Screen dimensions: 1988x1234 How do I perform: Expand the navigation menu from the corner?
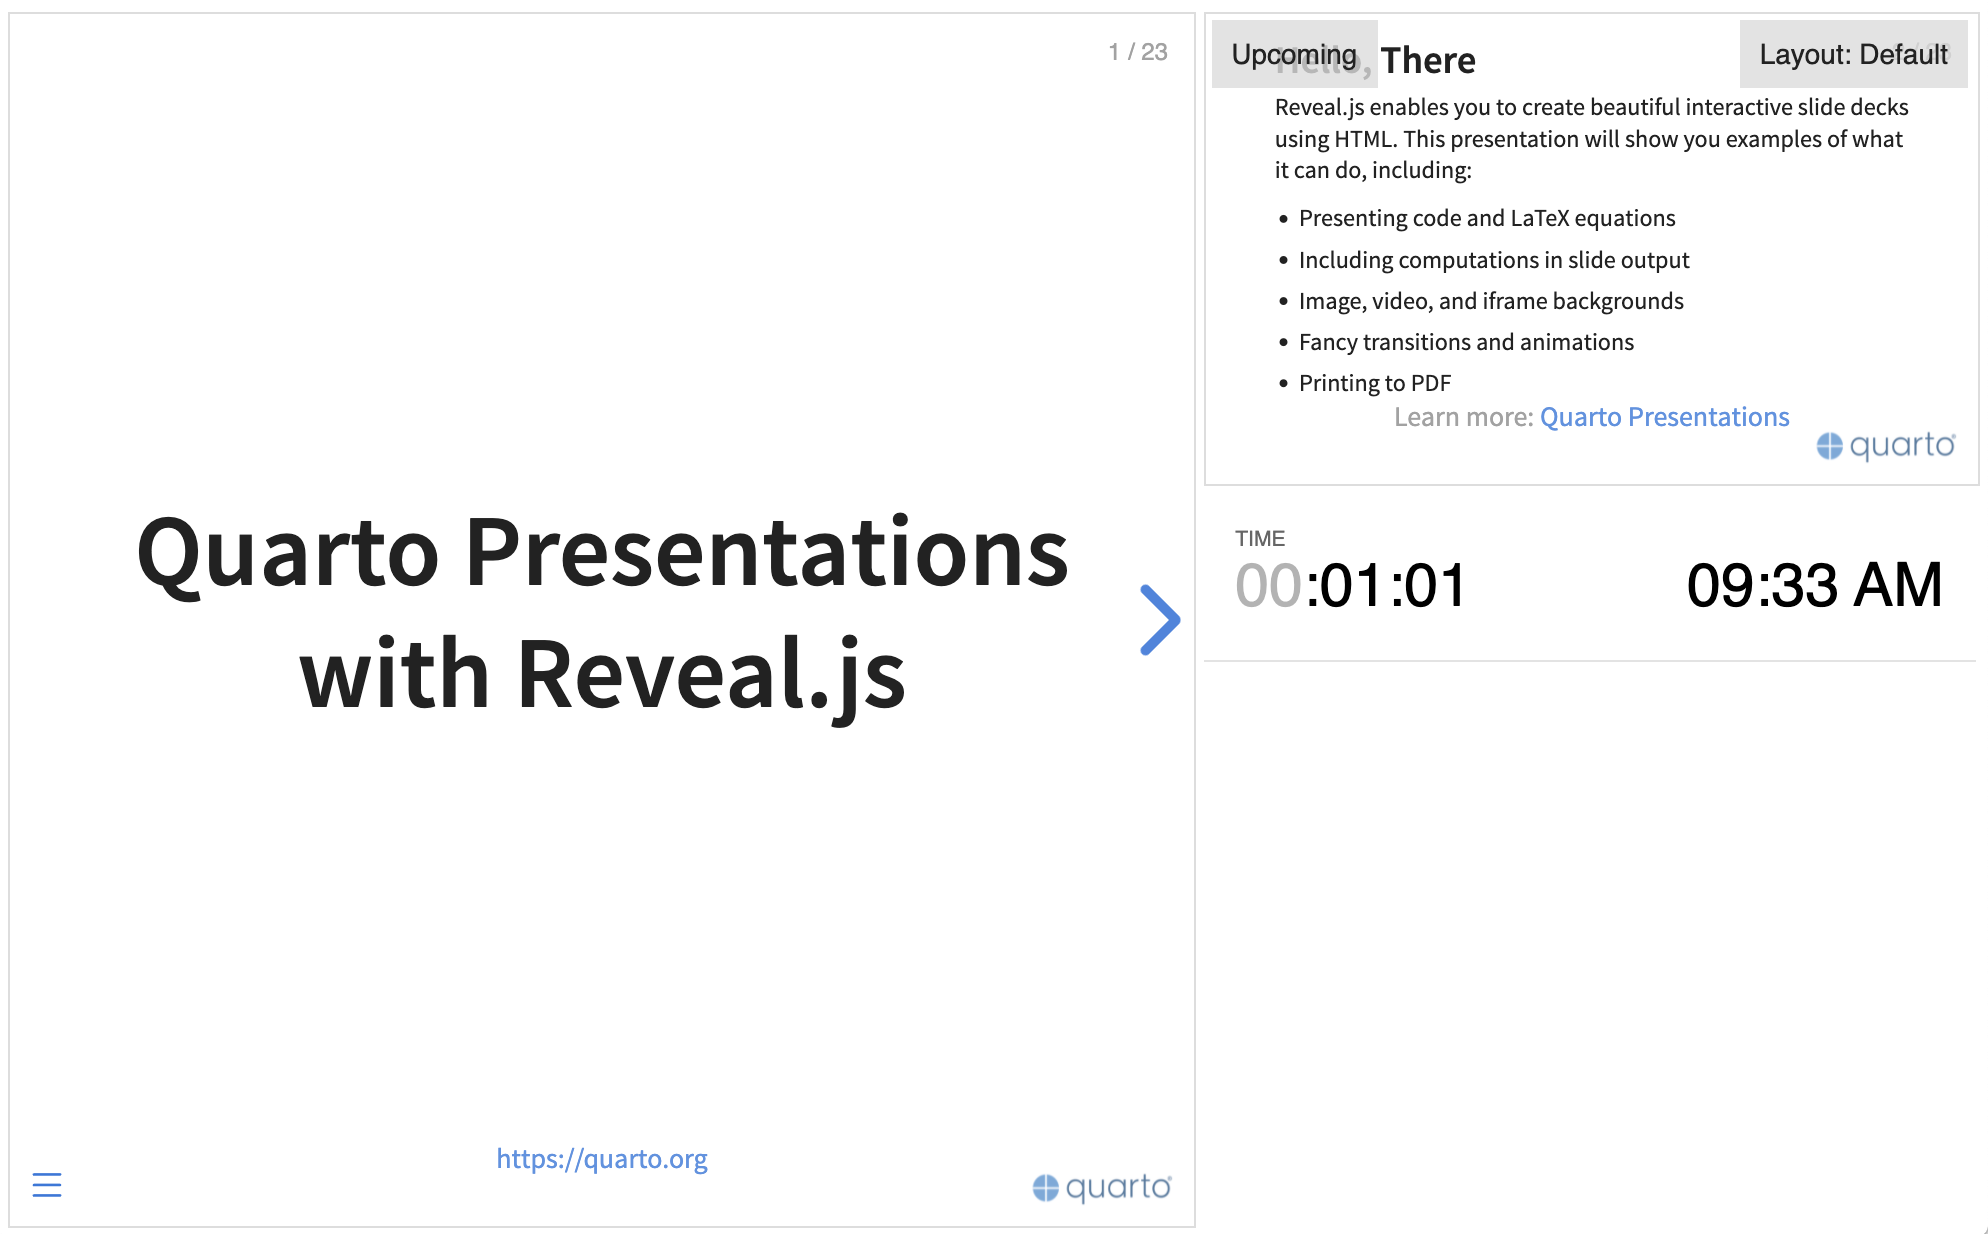pyautogui.click(x=46, y=1185)
